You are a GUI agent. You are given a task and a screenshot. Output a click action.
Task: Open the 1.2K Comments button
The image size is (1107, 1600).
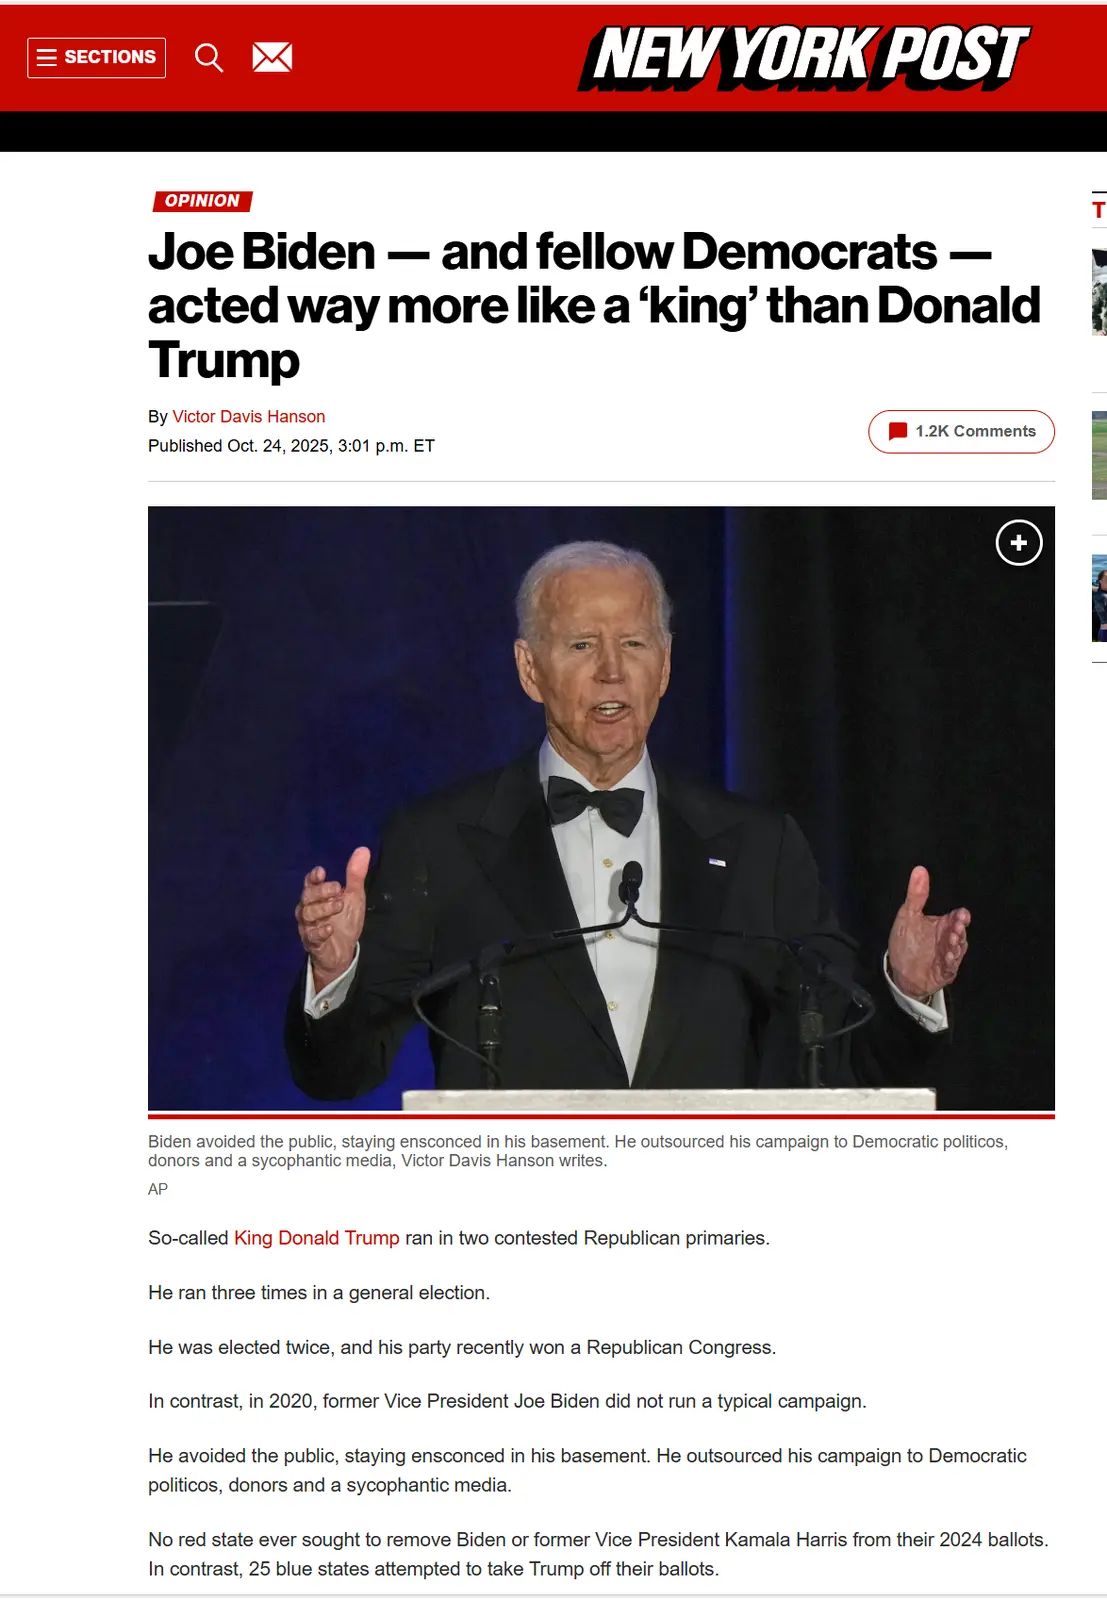[x=961, y=432]
